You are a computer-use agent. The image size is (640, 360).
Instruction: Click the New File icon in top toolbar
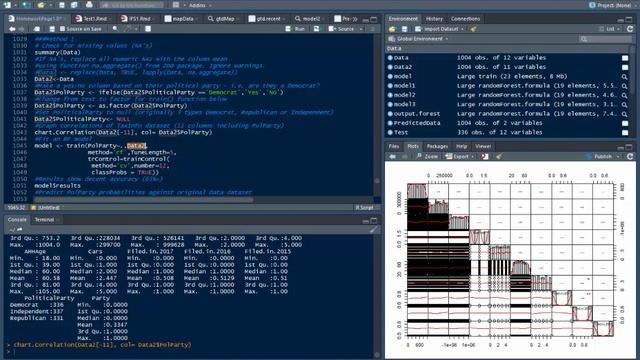coord(8,5)
